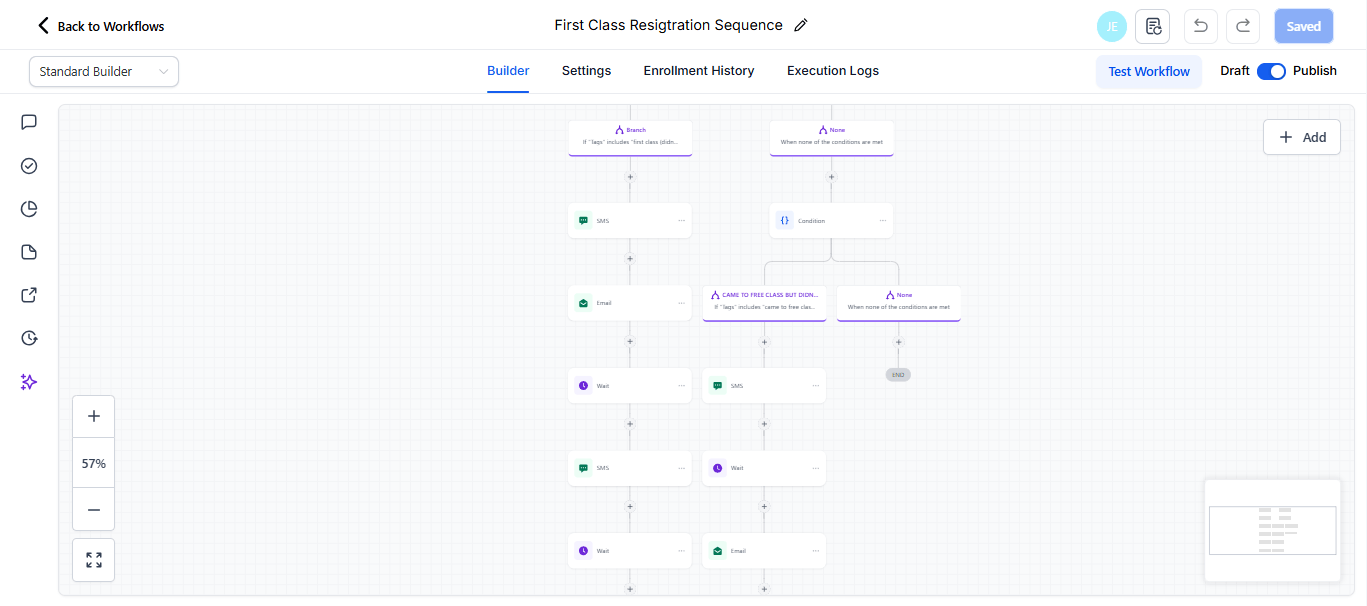The width and height of the screenshot is (1367, 606).
Task: Click the pencil icon to rename workflow
Action: pyautogui.click(x=800, y=26)
